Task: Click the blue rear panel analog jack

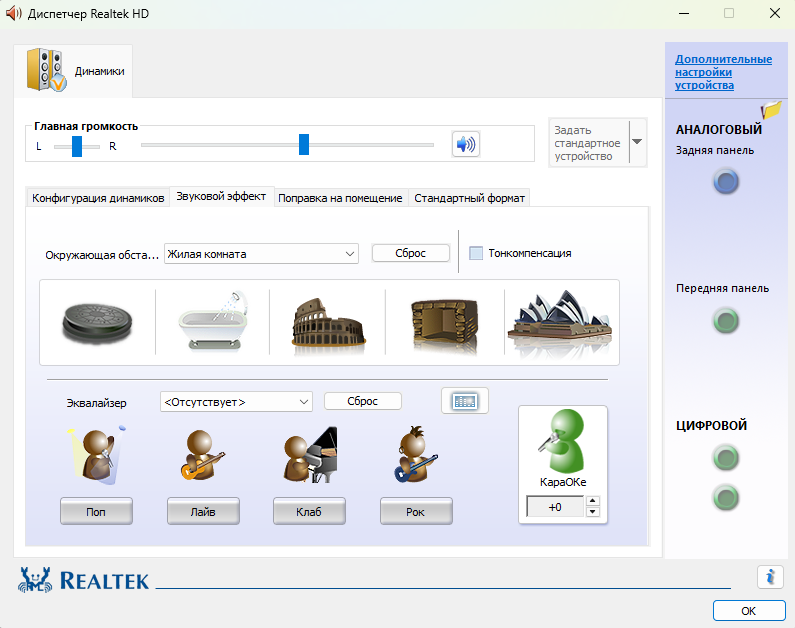Action: click(726, 182)
